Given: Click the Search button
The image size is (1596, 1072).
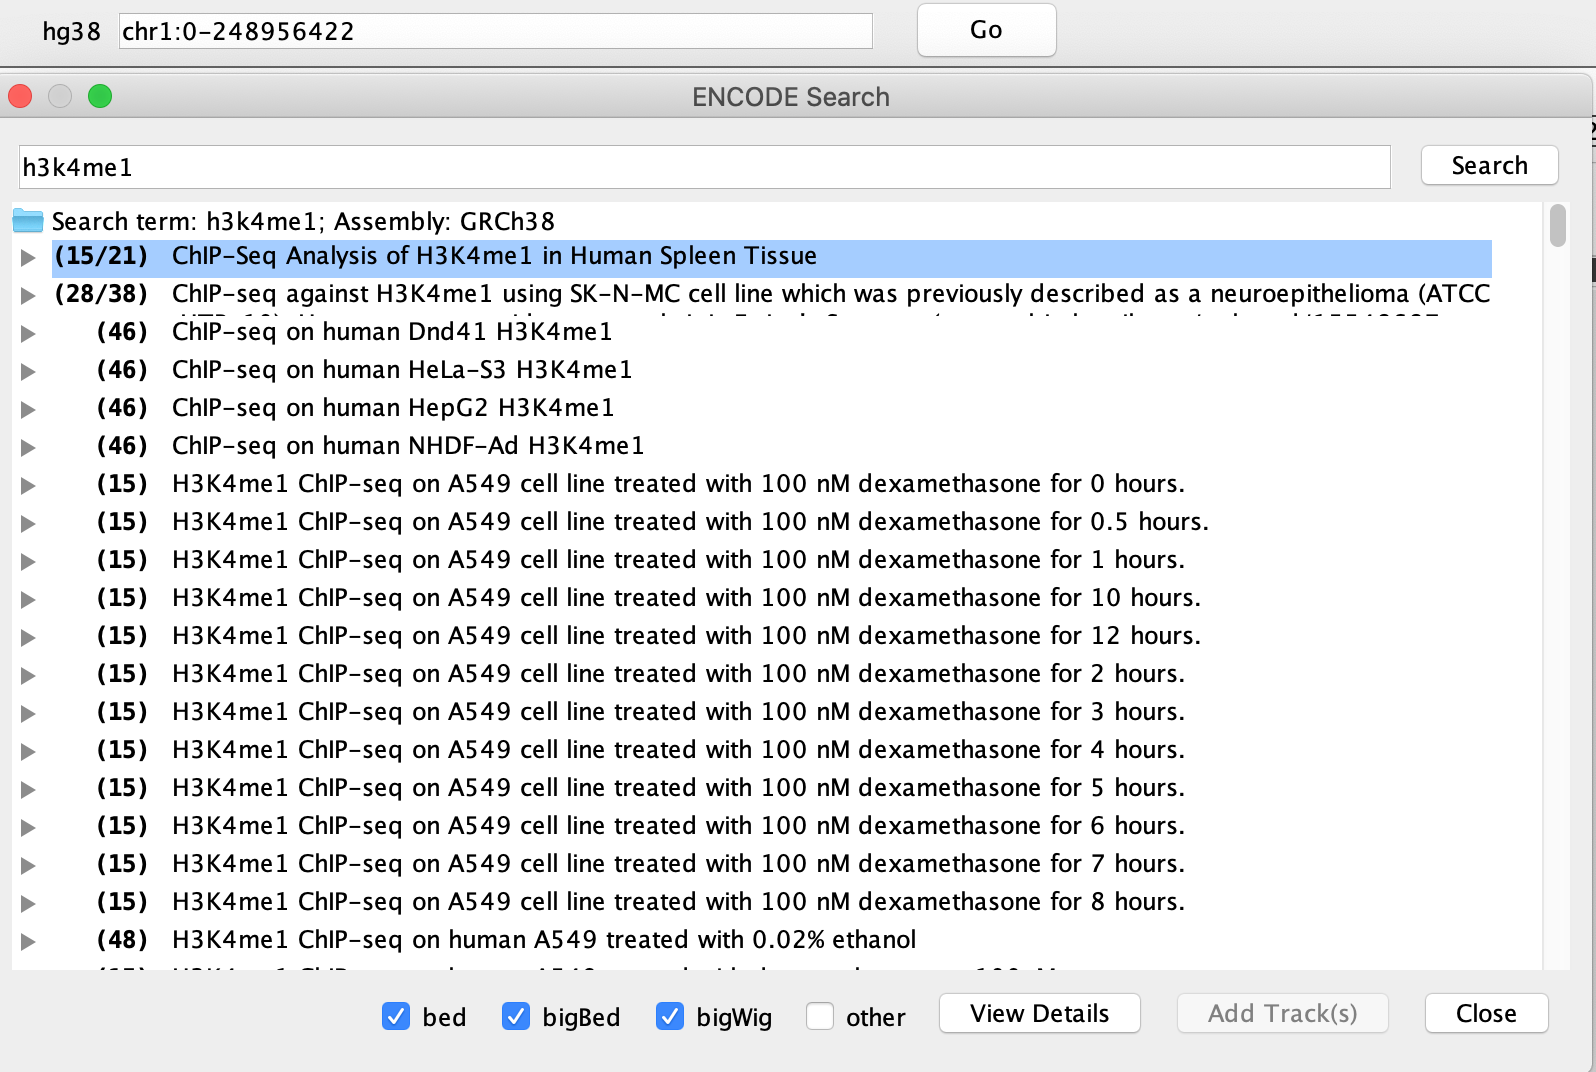Looking at the screenshot, I should (1489, 165).
